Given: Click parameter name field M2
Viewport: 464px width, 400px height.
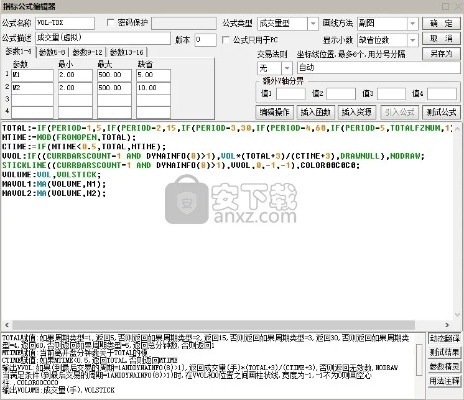Looking at the screenshot, I should click(32, 88).
